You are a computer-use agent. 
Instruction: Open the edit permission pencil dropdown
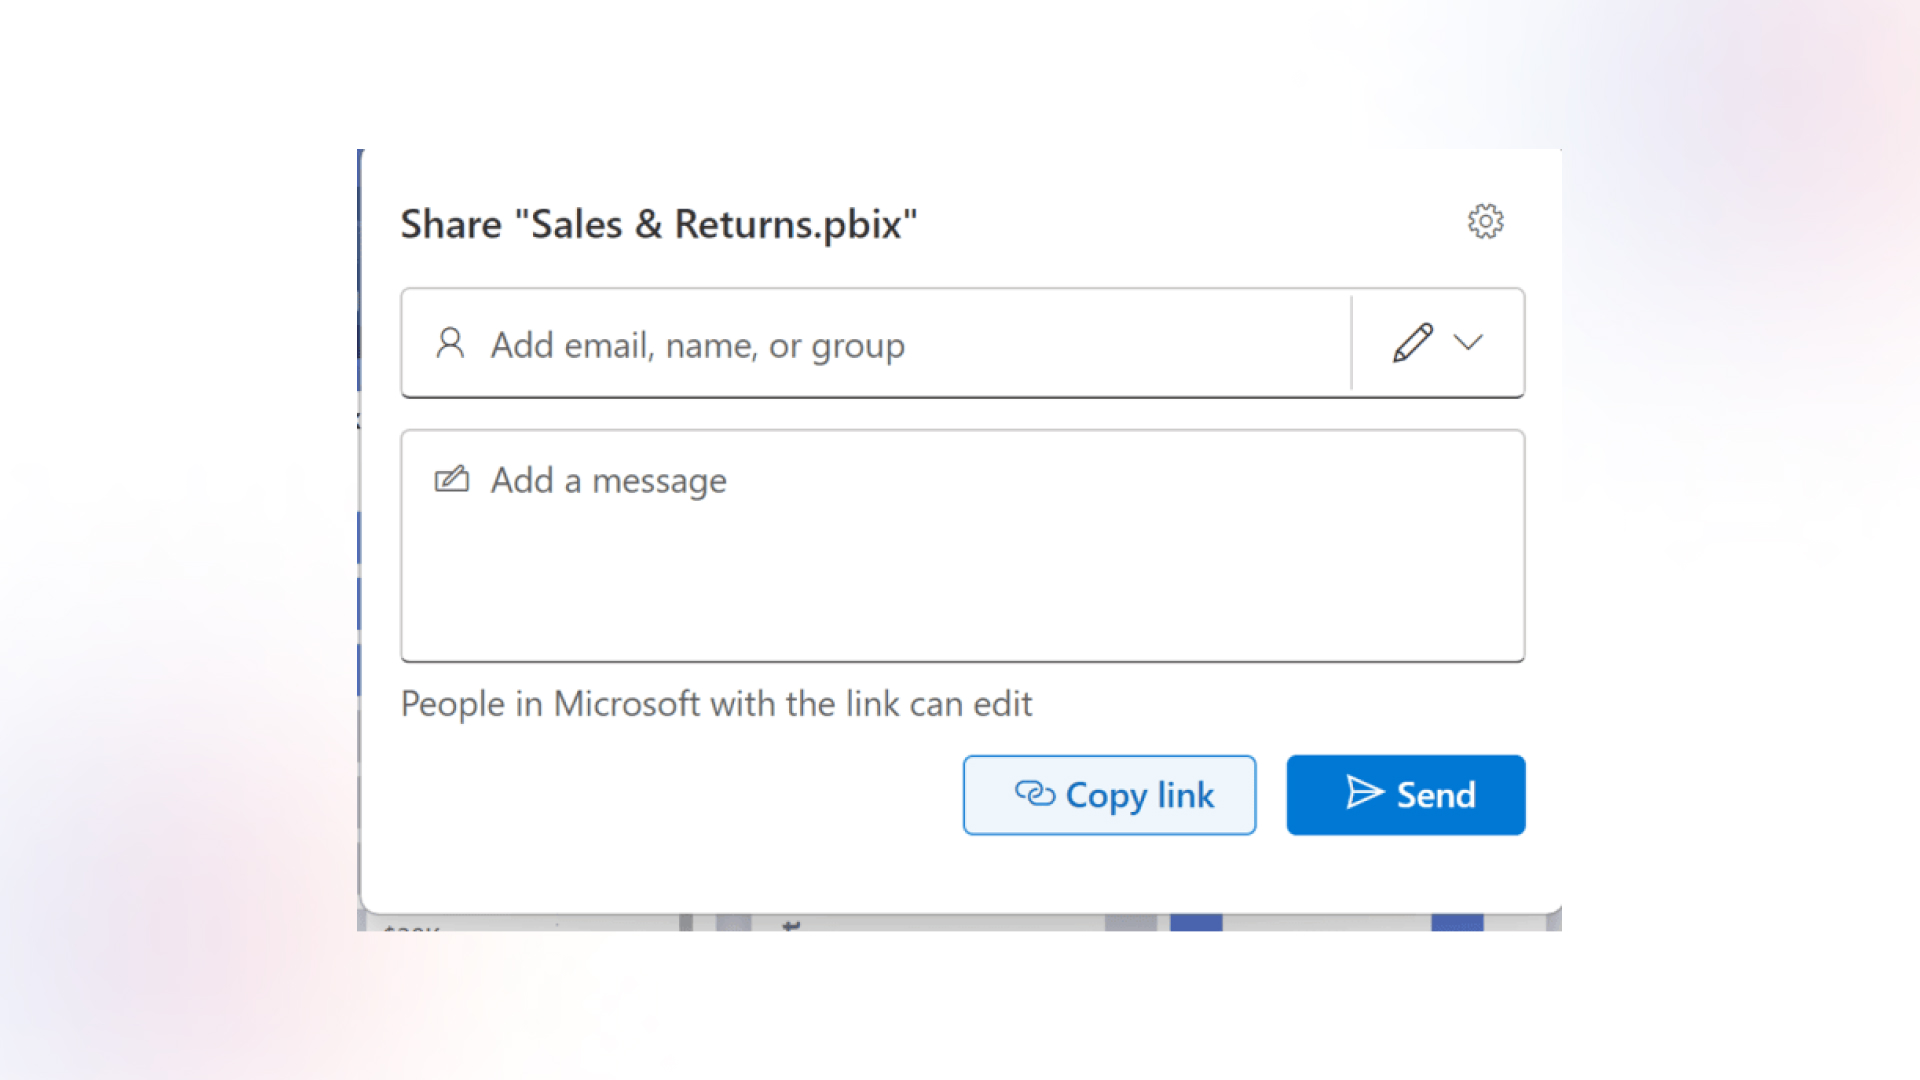click(x=1438, y=343)
